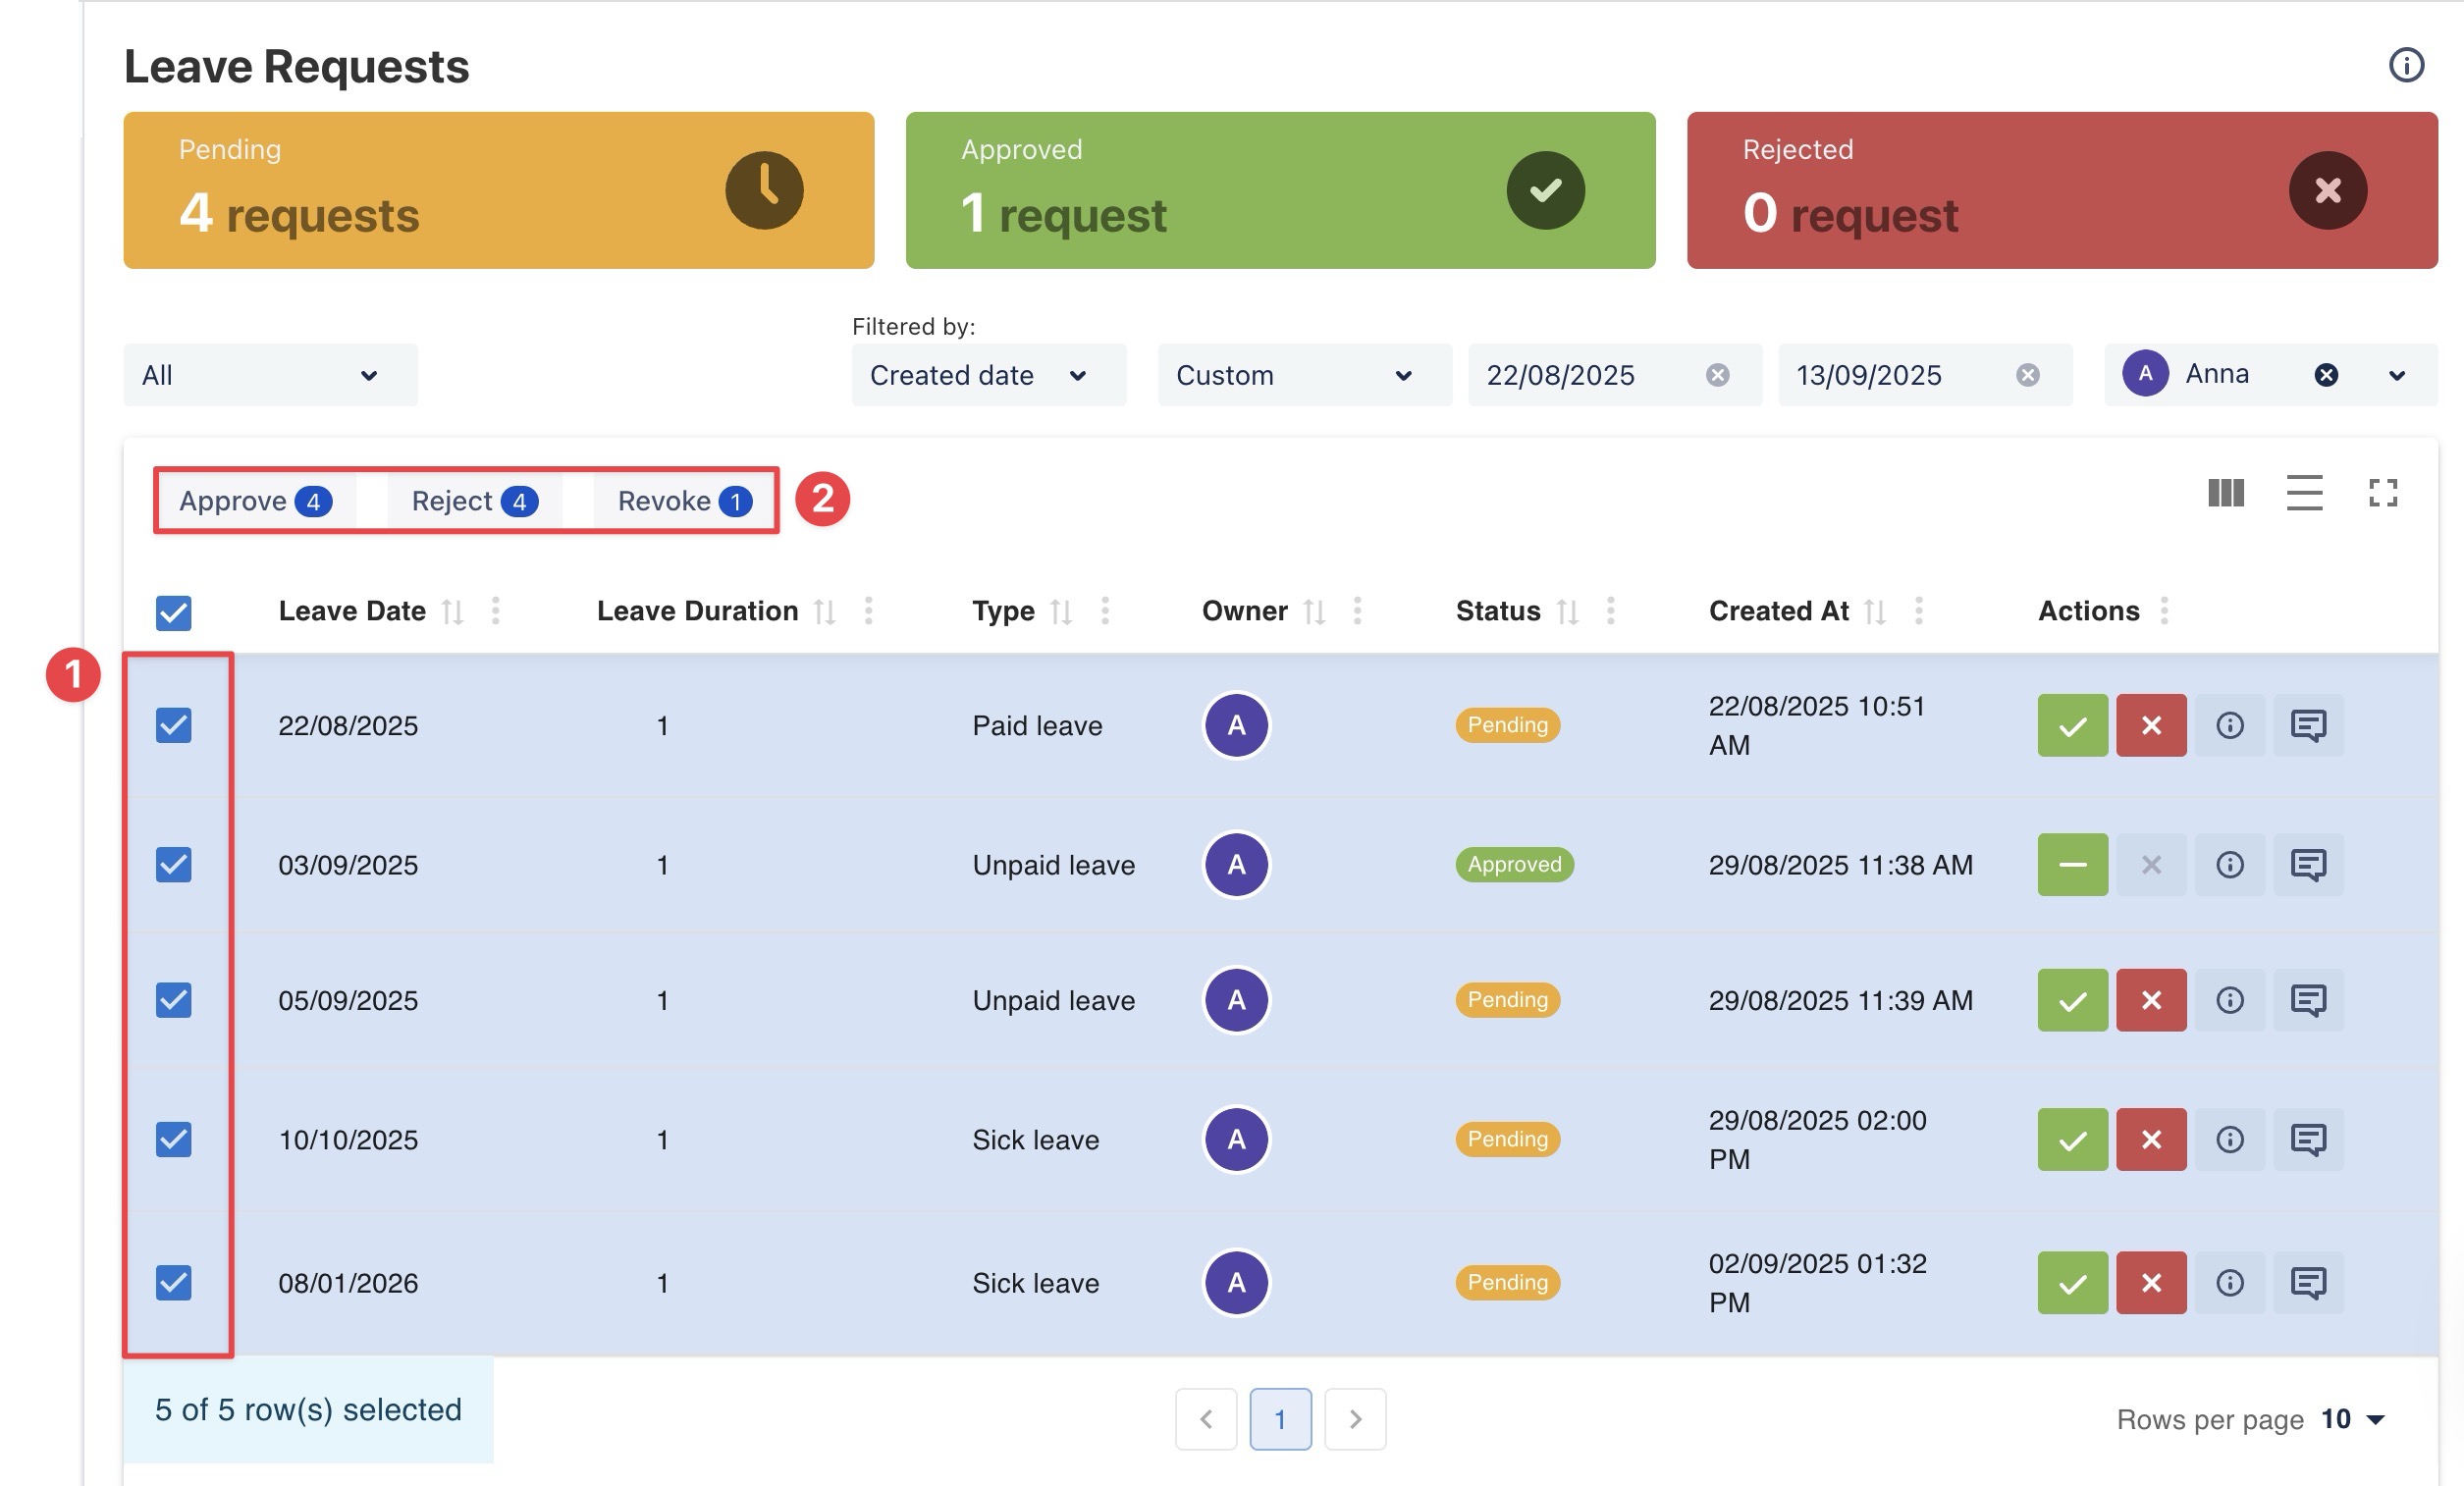Uncheck the select-all header checkbox
The height and width of the screenshot is (1486, 2464).
[x=173, y=612]
